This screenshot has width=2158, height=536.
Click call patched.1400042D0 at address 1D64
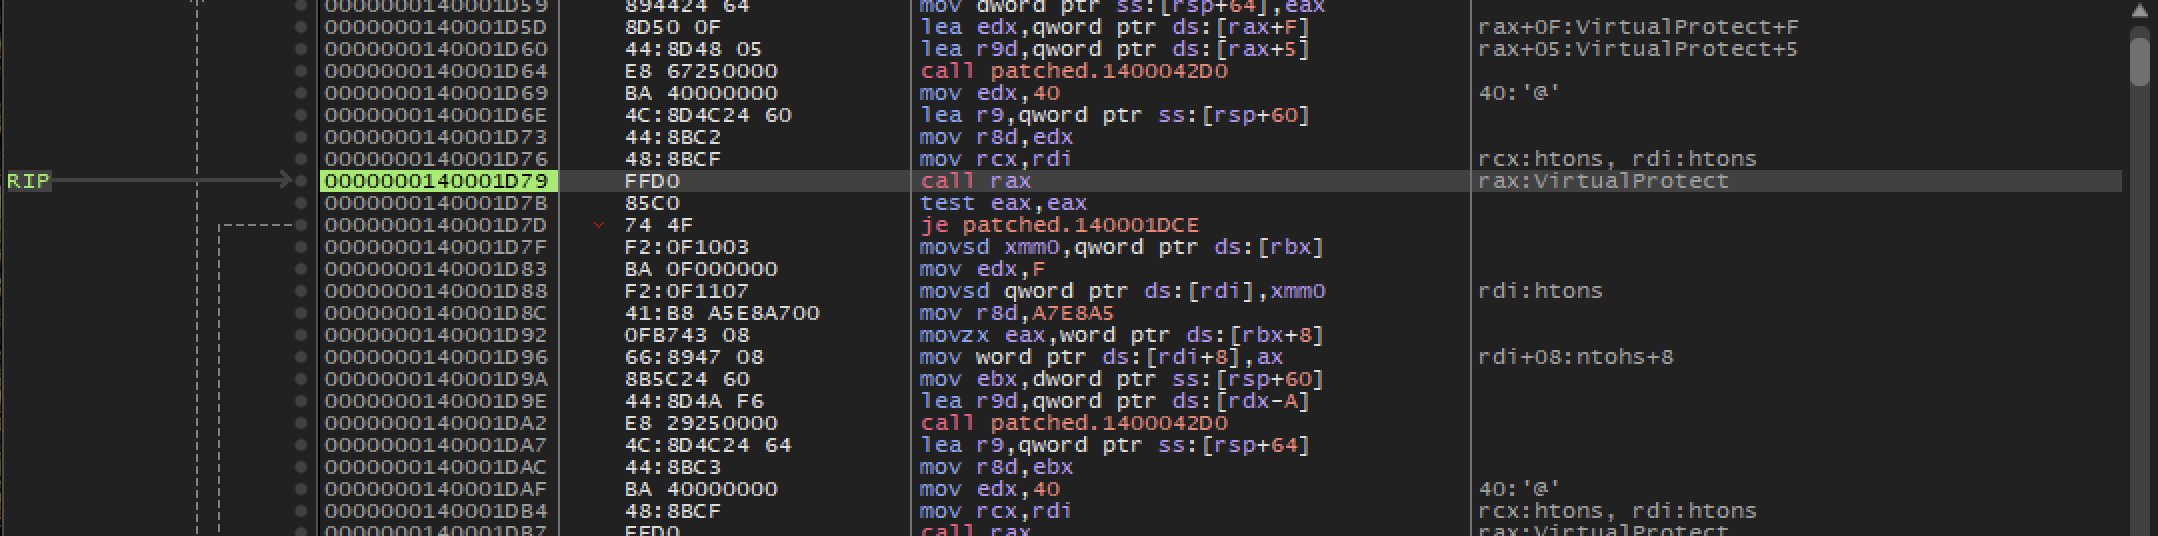[x=1074, y=71]
